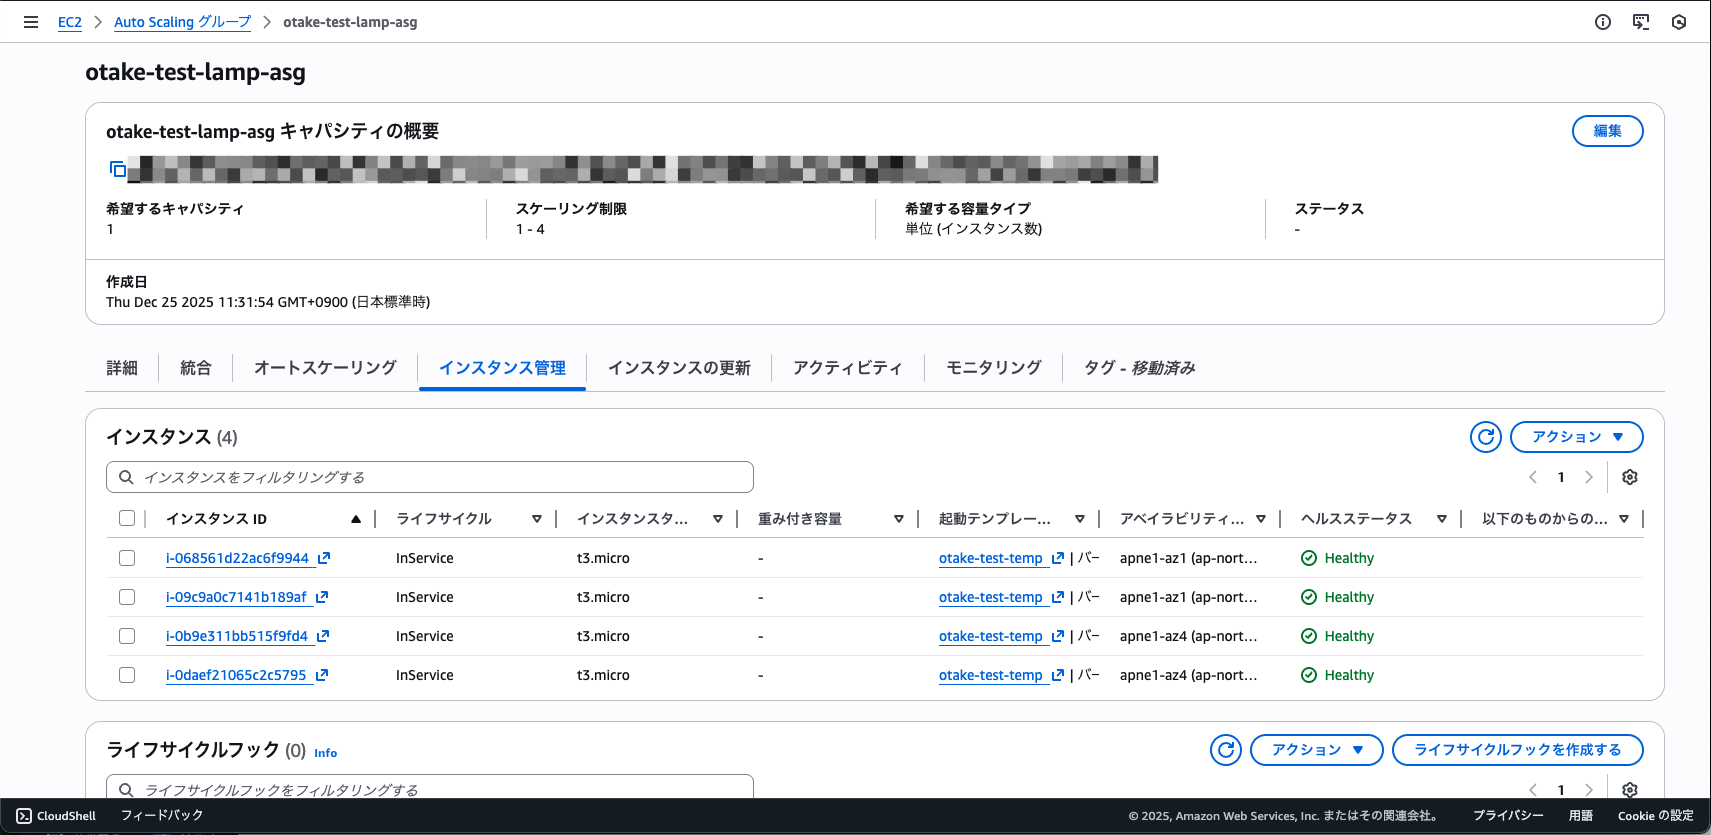Image resolution: width=1711 pixels, height=835 pixels.
Task: Refresh the lifecycle hooks list
Action: click(1226, 750)
